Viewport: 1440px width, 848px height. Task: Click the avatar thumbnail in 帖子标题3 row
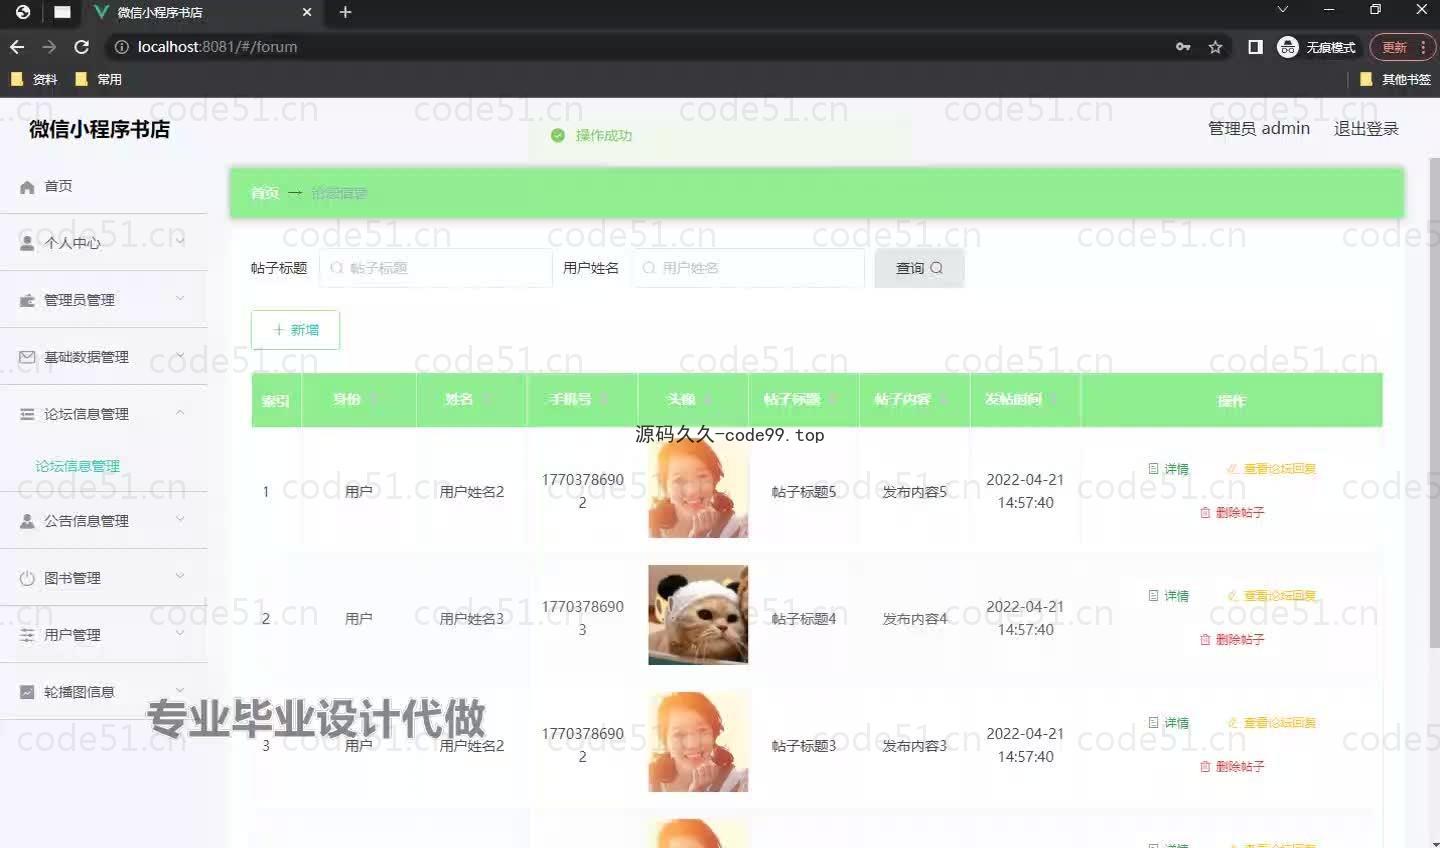[698, 742]
